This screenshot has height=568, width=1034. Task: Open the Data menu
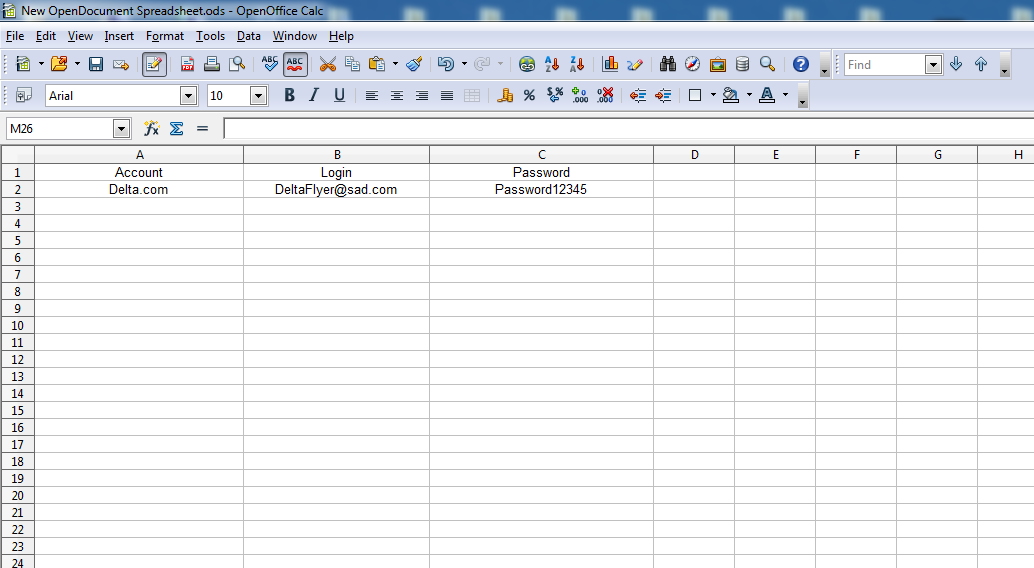pos(249,36)
